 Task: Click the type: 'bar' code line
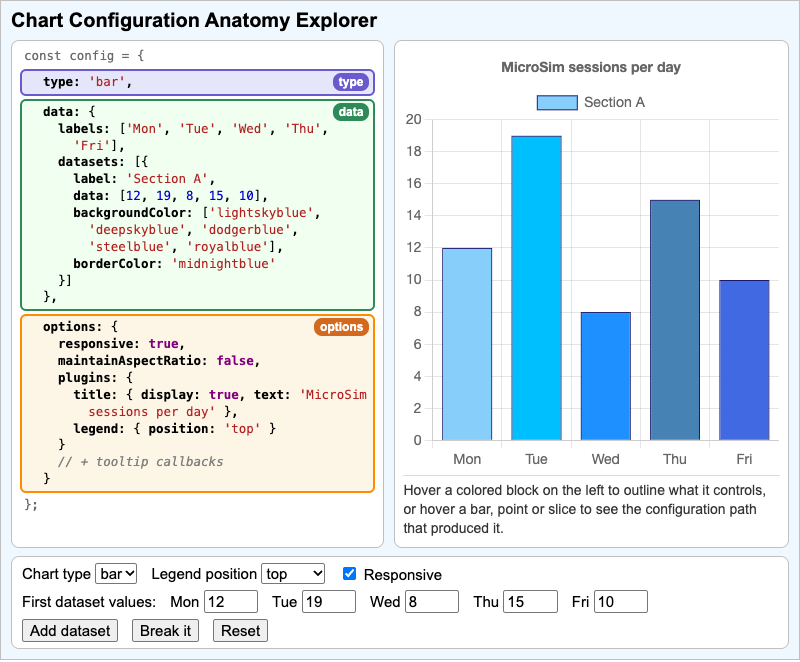(x=88, y=82)
